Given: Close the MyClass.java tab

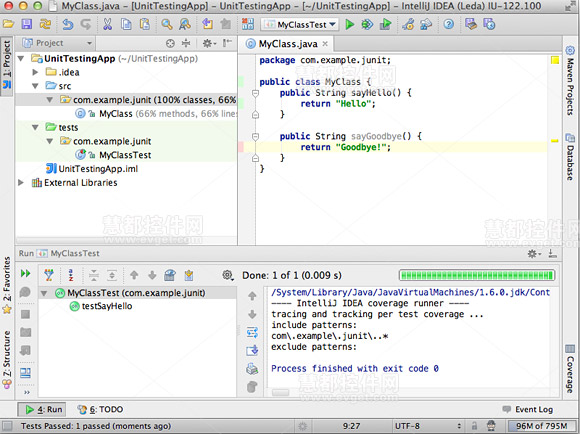Looking at the screenshot, I should [325, 44].
